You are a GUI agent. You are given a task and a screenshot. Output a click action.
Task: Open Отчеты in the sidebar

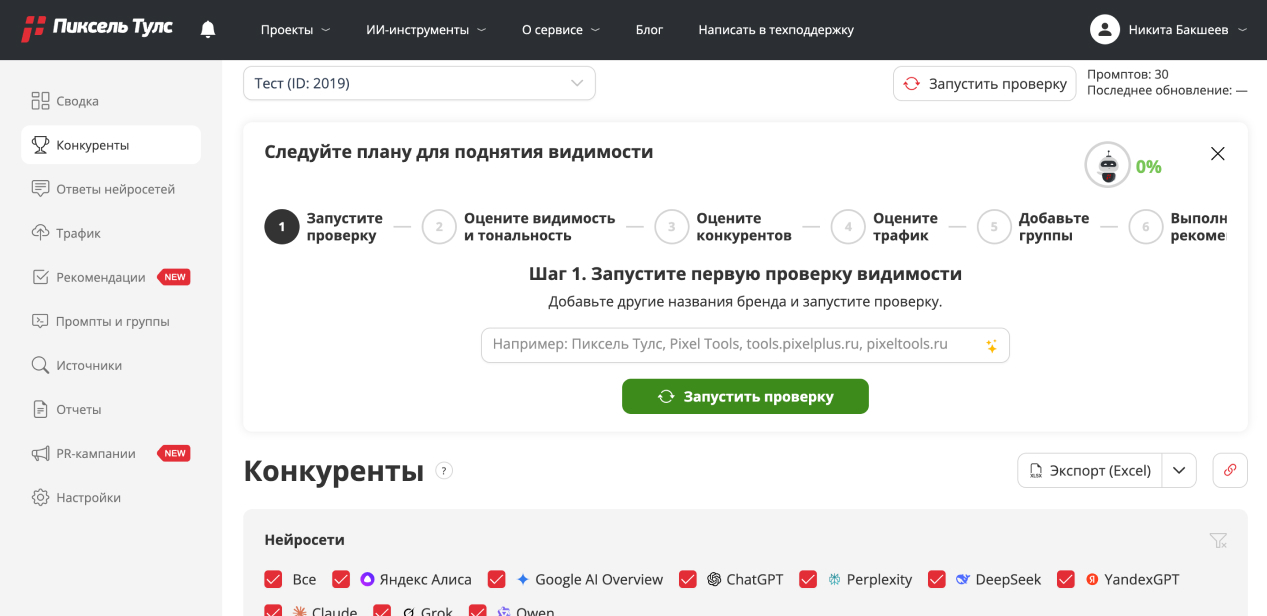(x=111, y=409)
